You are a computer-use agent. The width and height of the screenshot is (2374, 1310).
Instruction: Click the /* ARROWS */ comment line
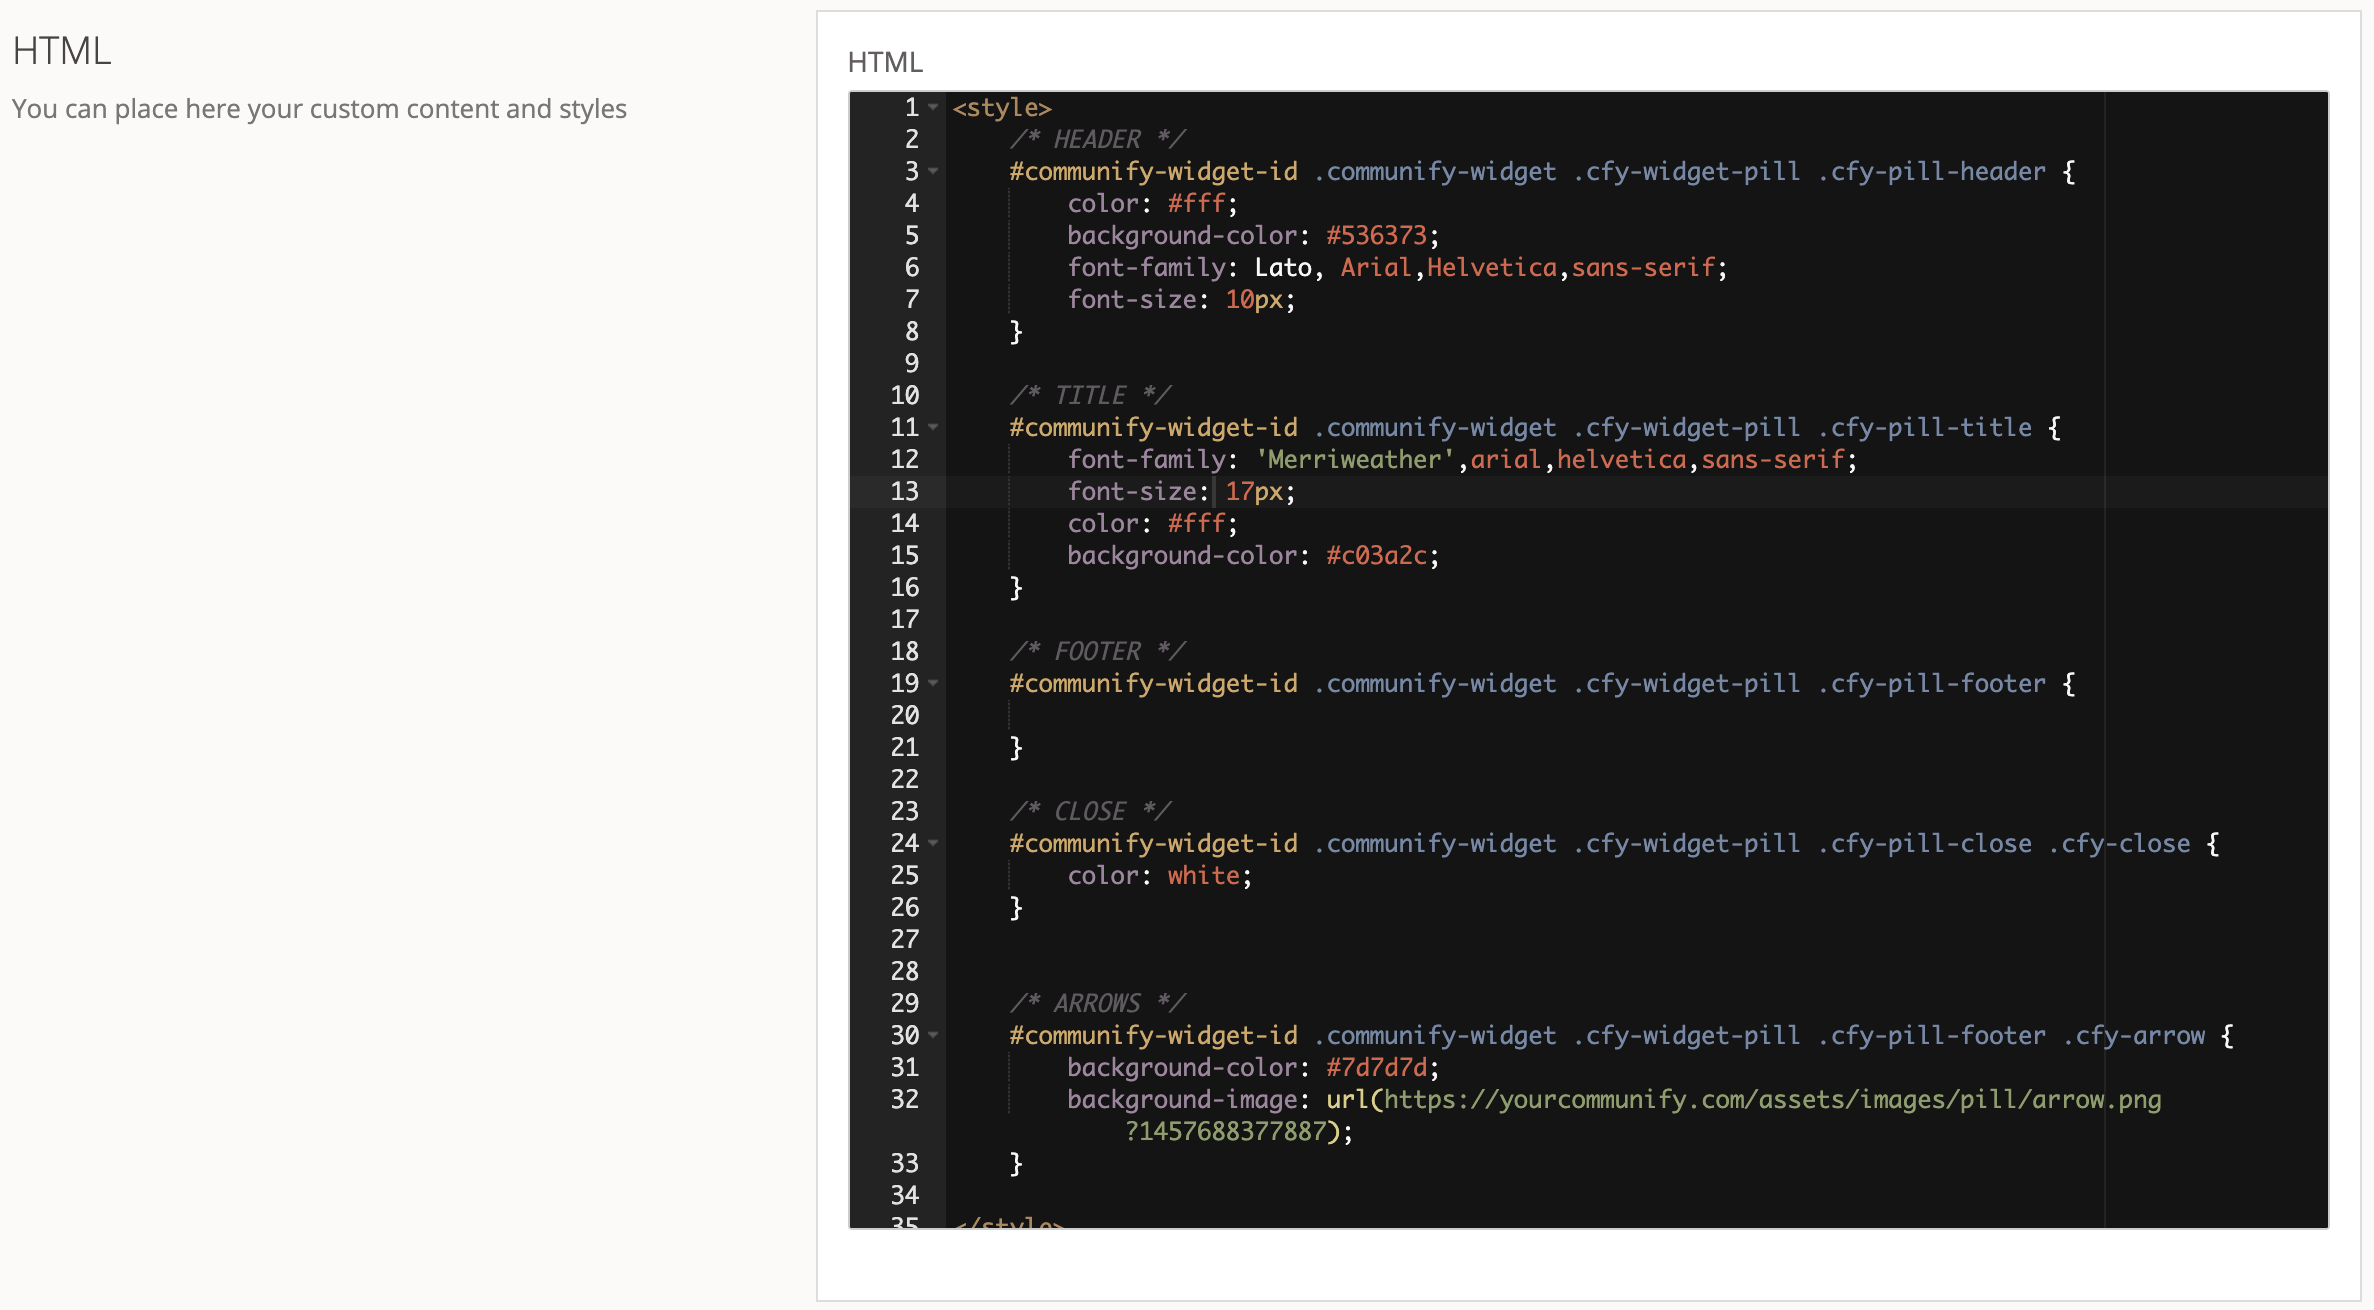point(1097,1003)
